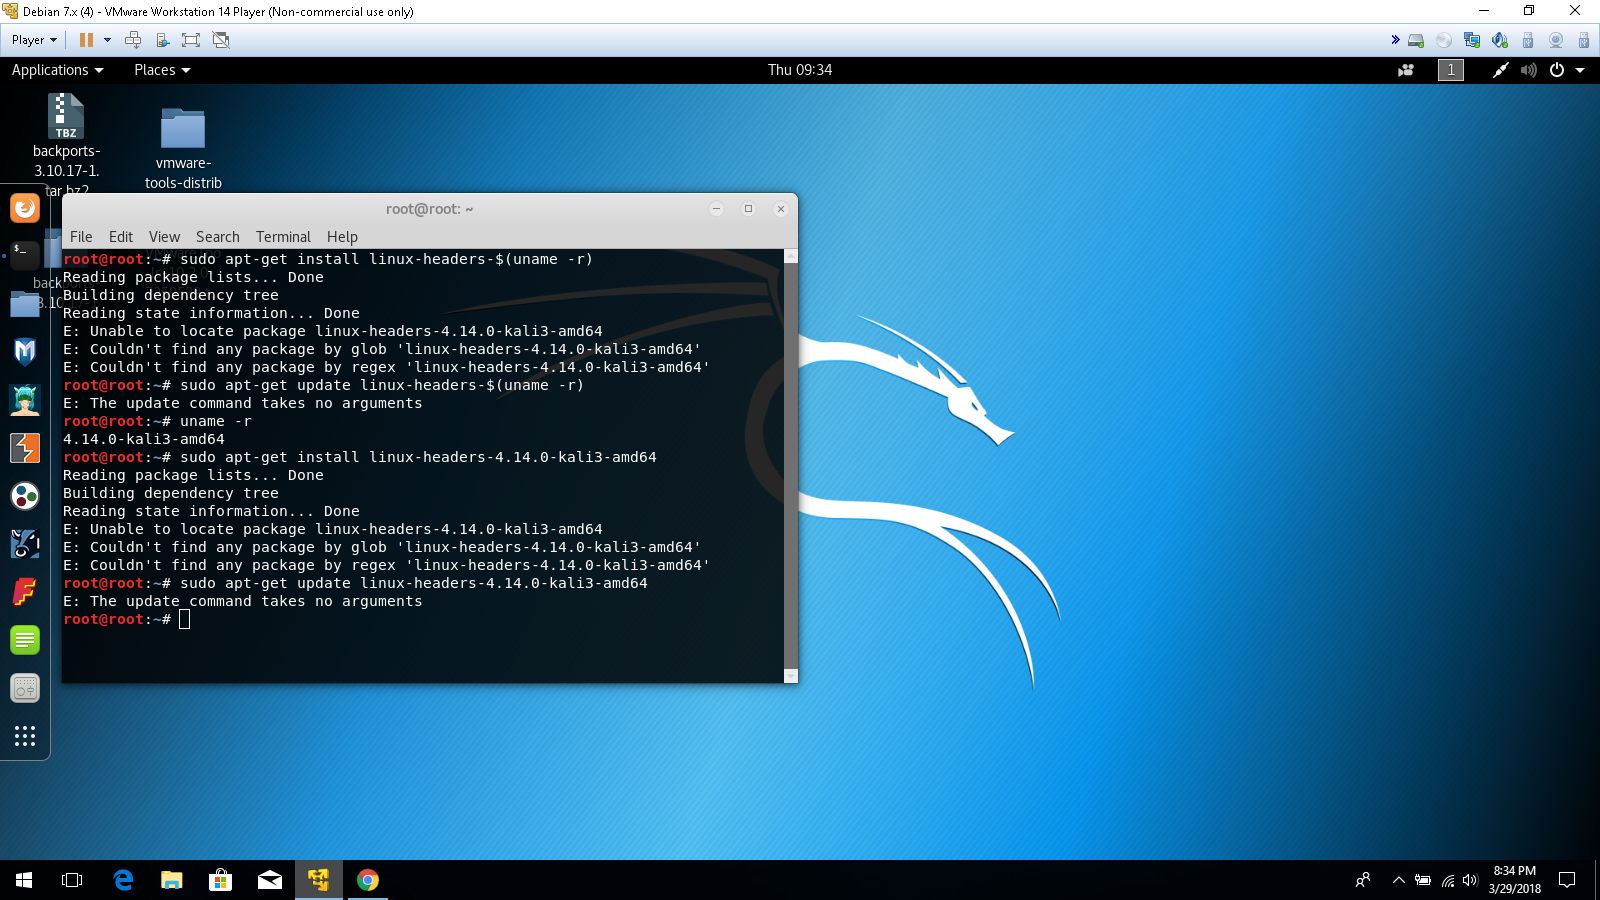1600x900 pixels.
Task: Click the VMware hard disk device icon
Action: click(1416, 40)
